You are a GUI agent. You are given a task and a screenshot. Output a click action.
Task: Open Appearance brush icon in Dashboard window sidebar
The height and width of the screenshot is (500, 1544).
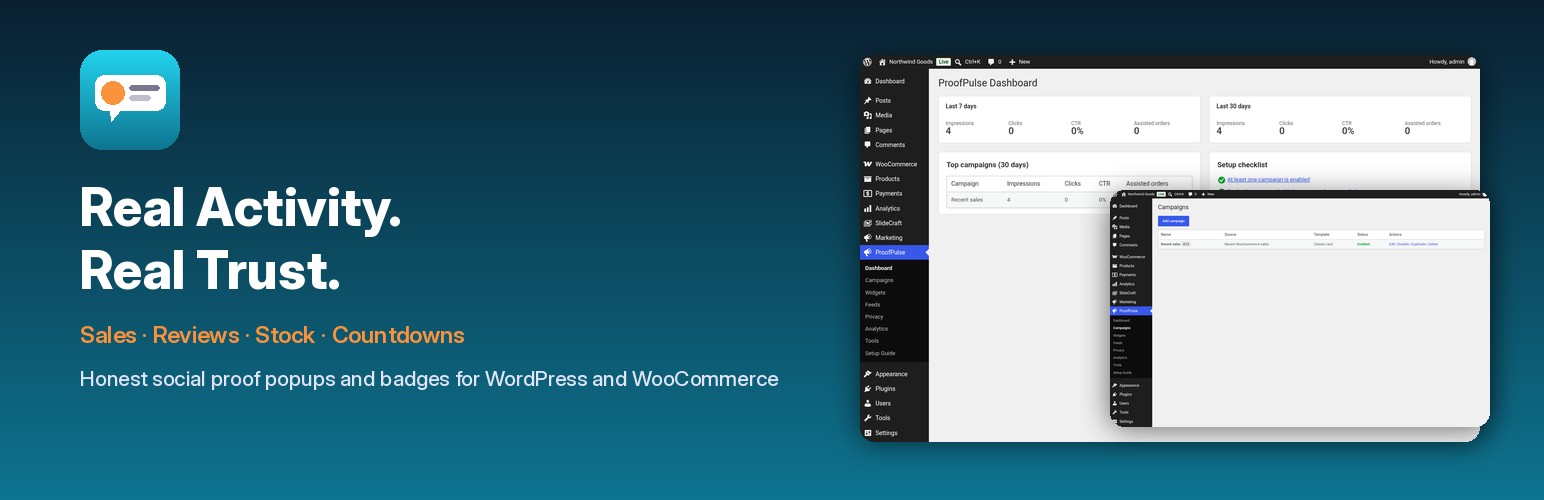point(867,374)
